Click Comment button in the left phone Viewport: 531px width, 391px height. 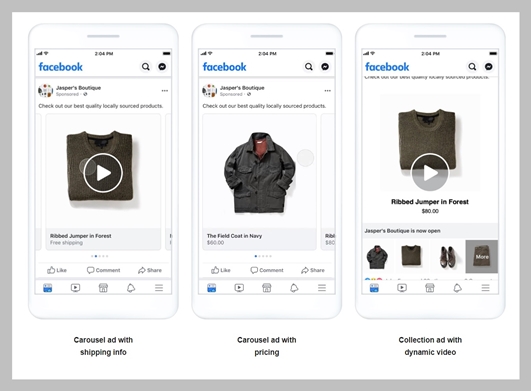coord(103,270)
